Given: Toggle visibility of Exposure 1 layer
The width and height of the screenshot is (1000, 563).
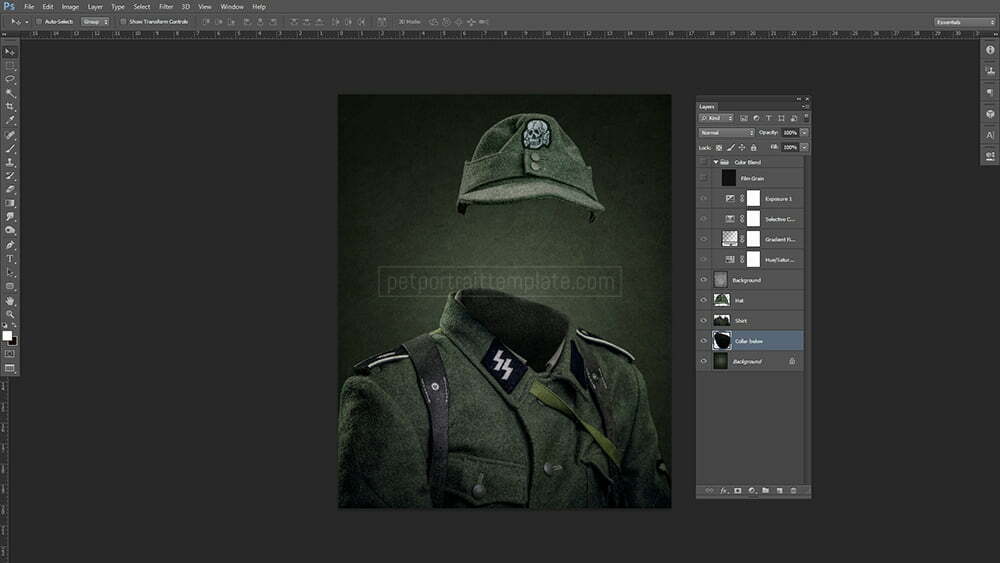Looking at the screenshot, I should click(703, 199).
